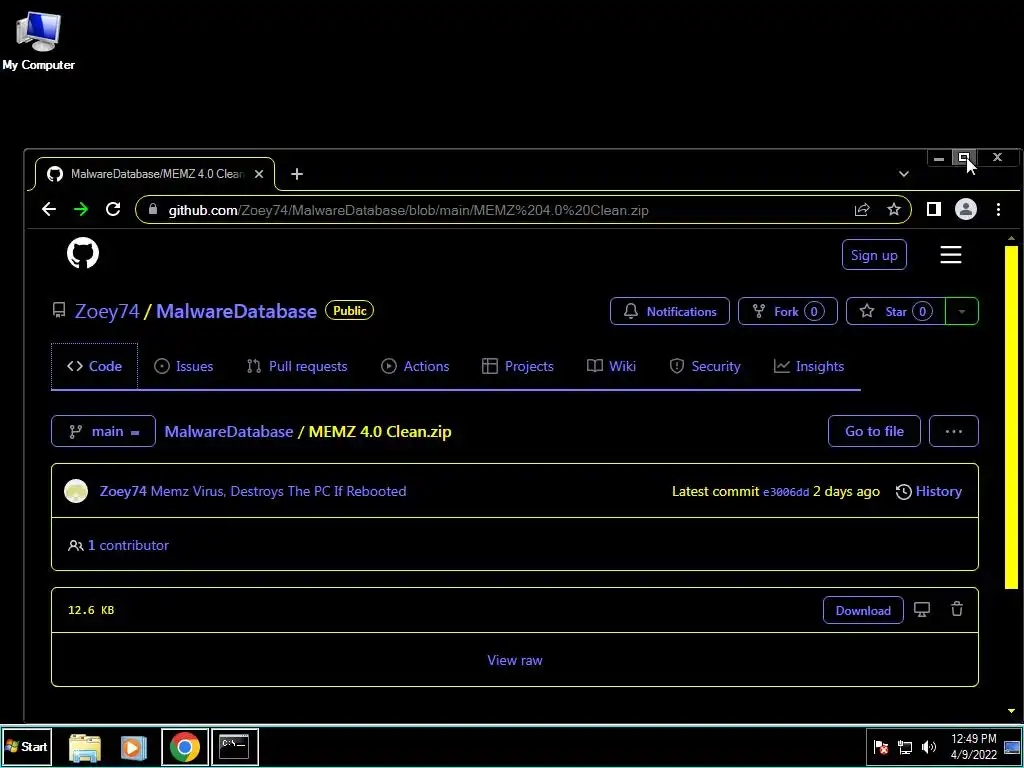Click Chrome icon in taskbar
This screenshot has width=1024, height=768.
(x=185, y=747)
